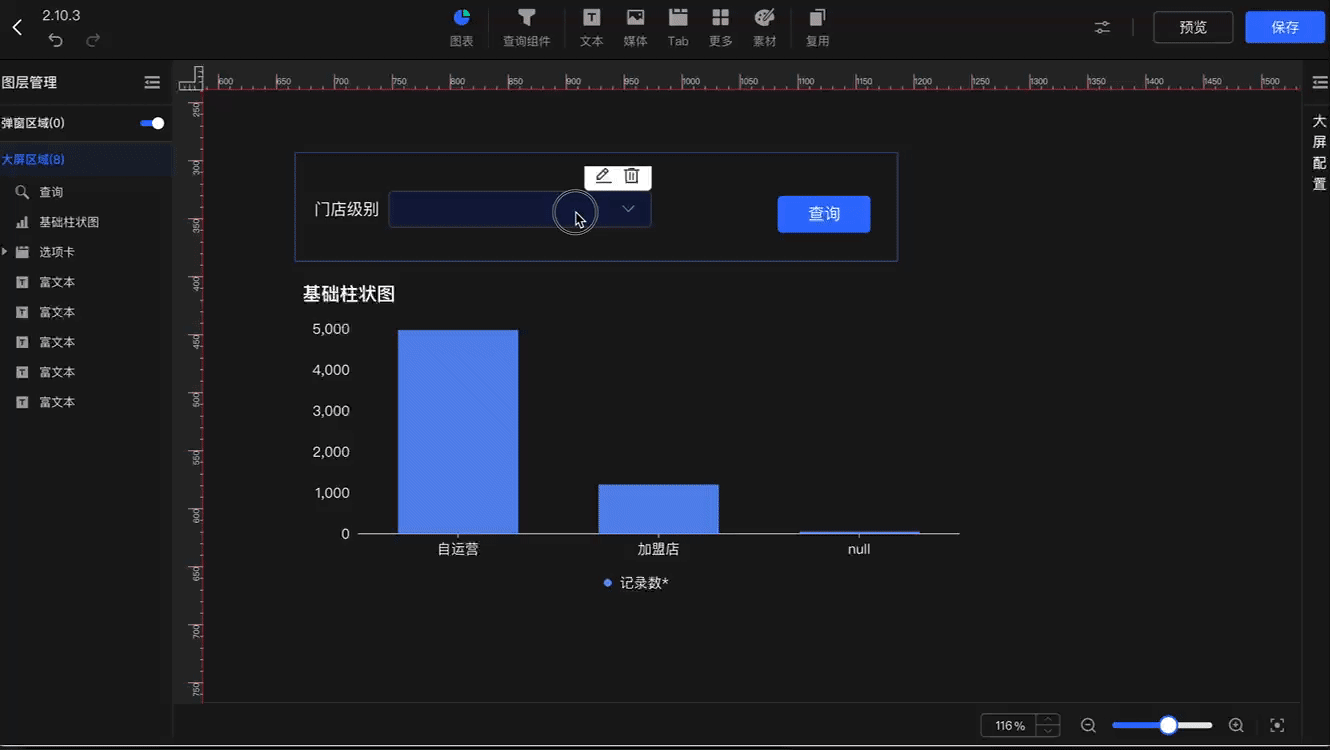The height and width of the screenshot is (750, 1330).
Task: Undo the last action
Action: [x=56, y=40]
